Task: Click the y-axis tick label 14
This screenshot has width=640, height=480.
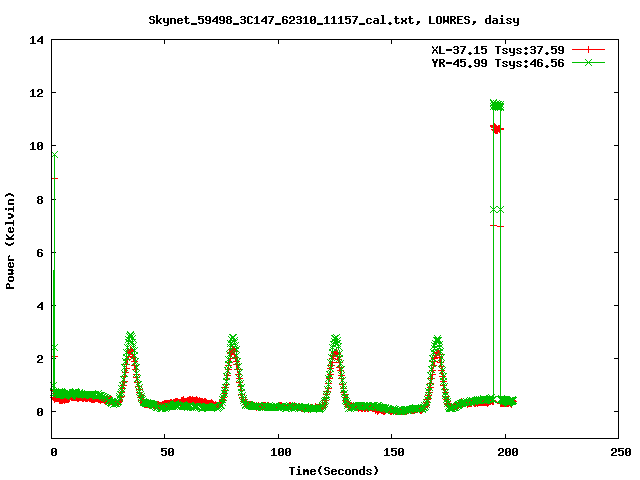Action: tap(37, 40)
